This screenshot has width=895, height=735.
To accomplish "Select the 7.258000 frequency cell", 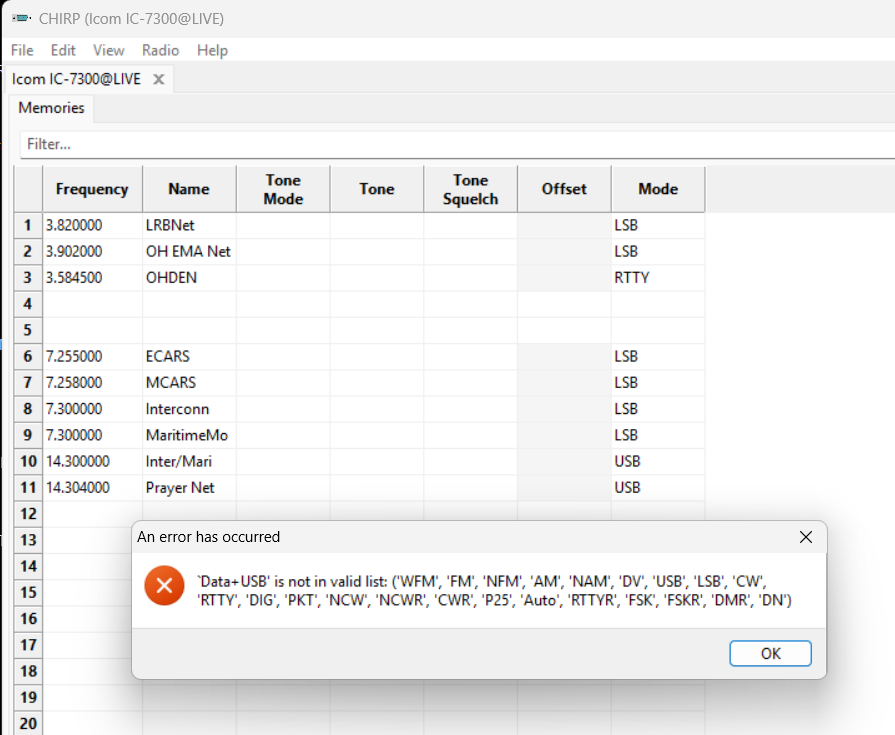I will coord(92,383).
